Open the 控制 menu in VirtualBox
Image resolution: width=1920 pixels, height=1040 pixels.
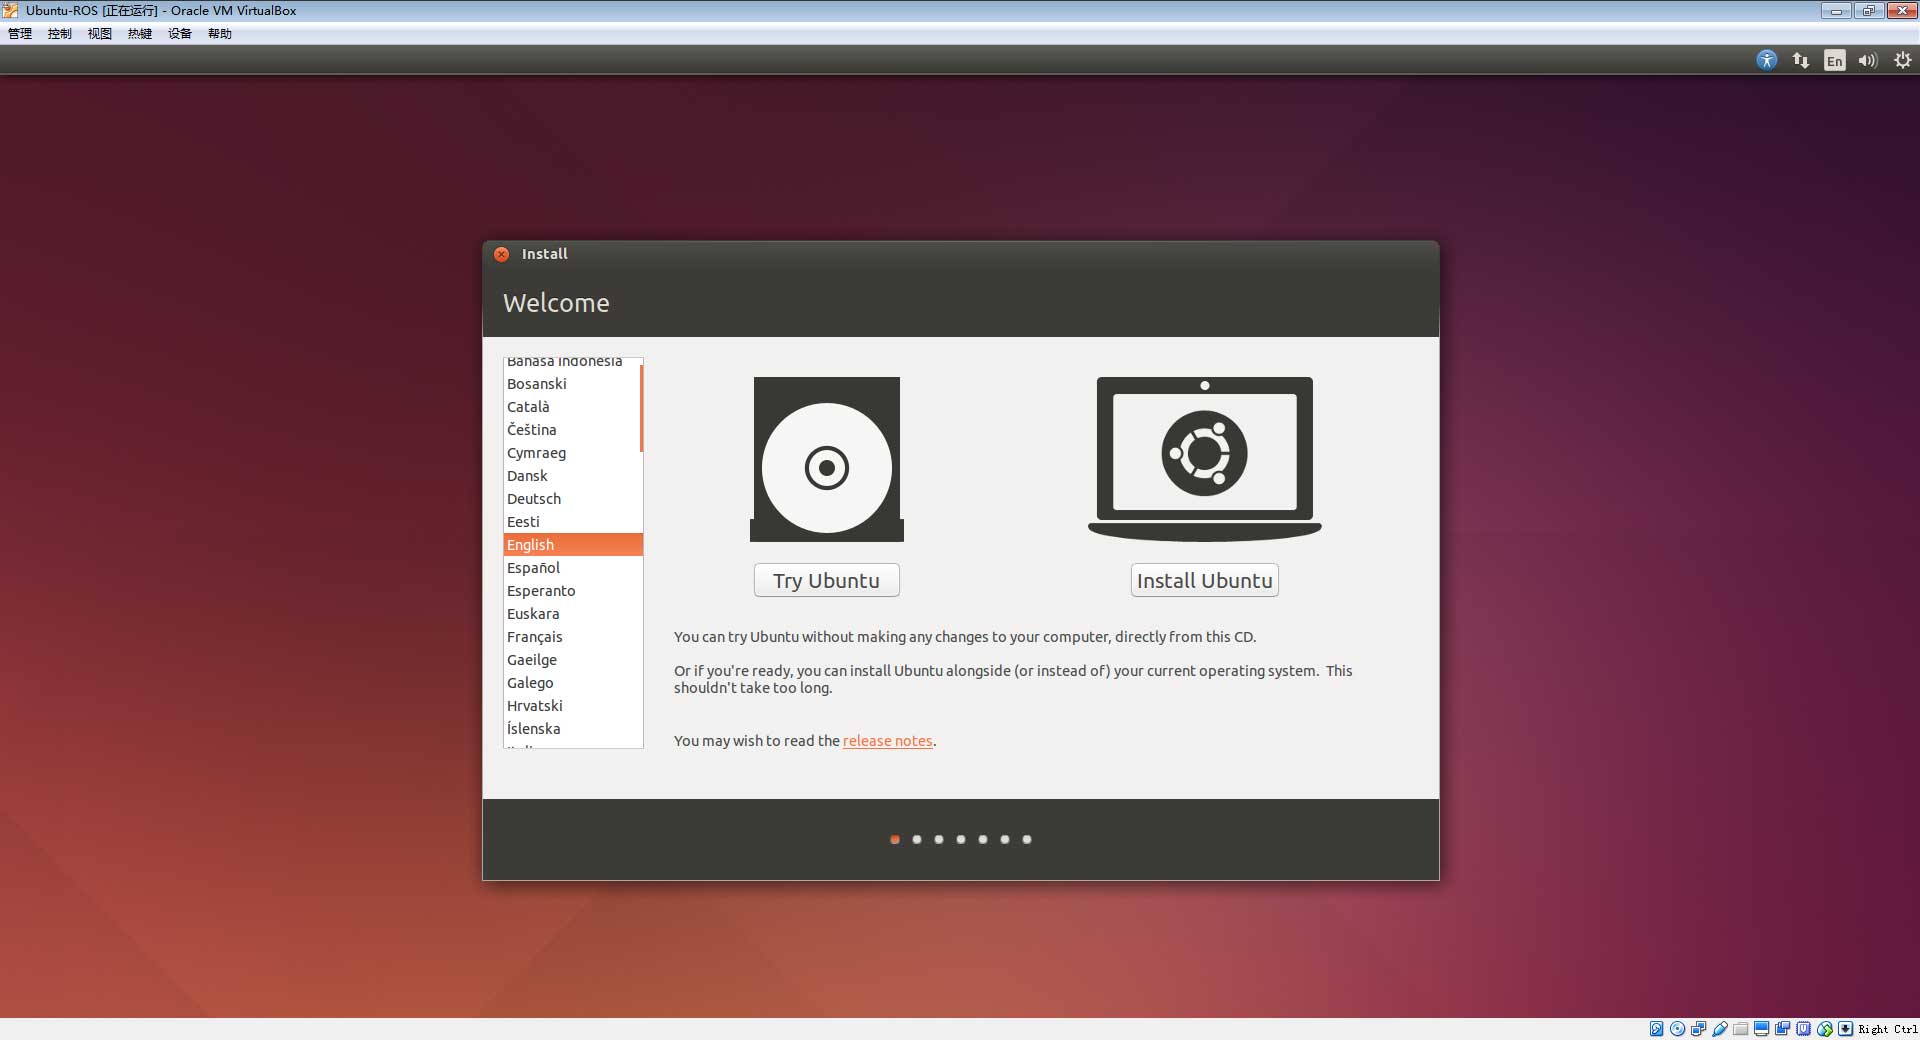[59, 34]
